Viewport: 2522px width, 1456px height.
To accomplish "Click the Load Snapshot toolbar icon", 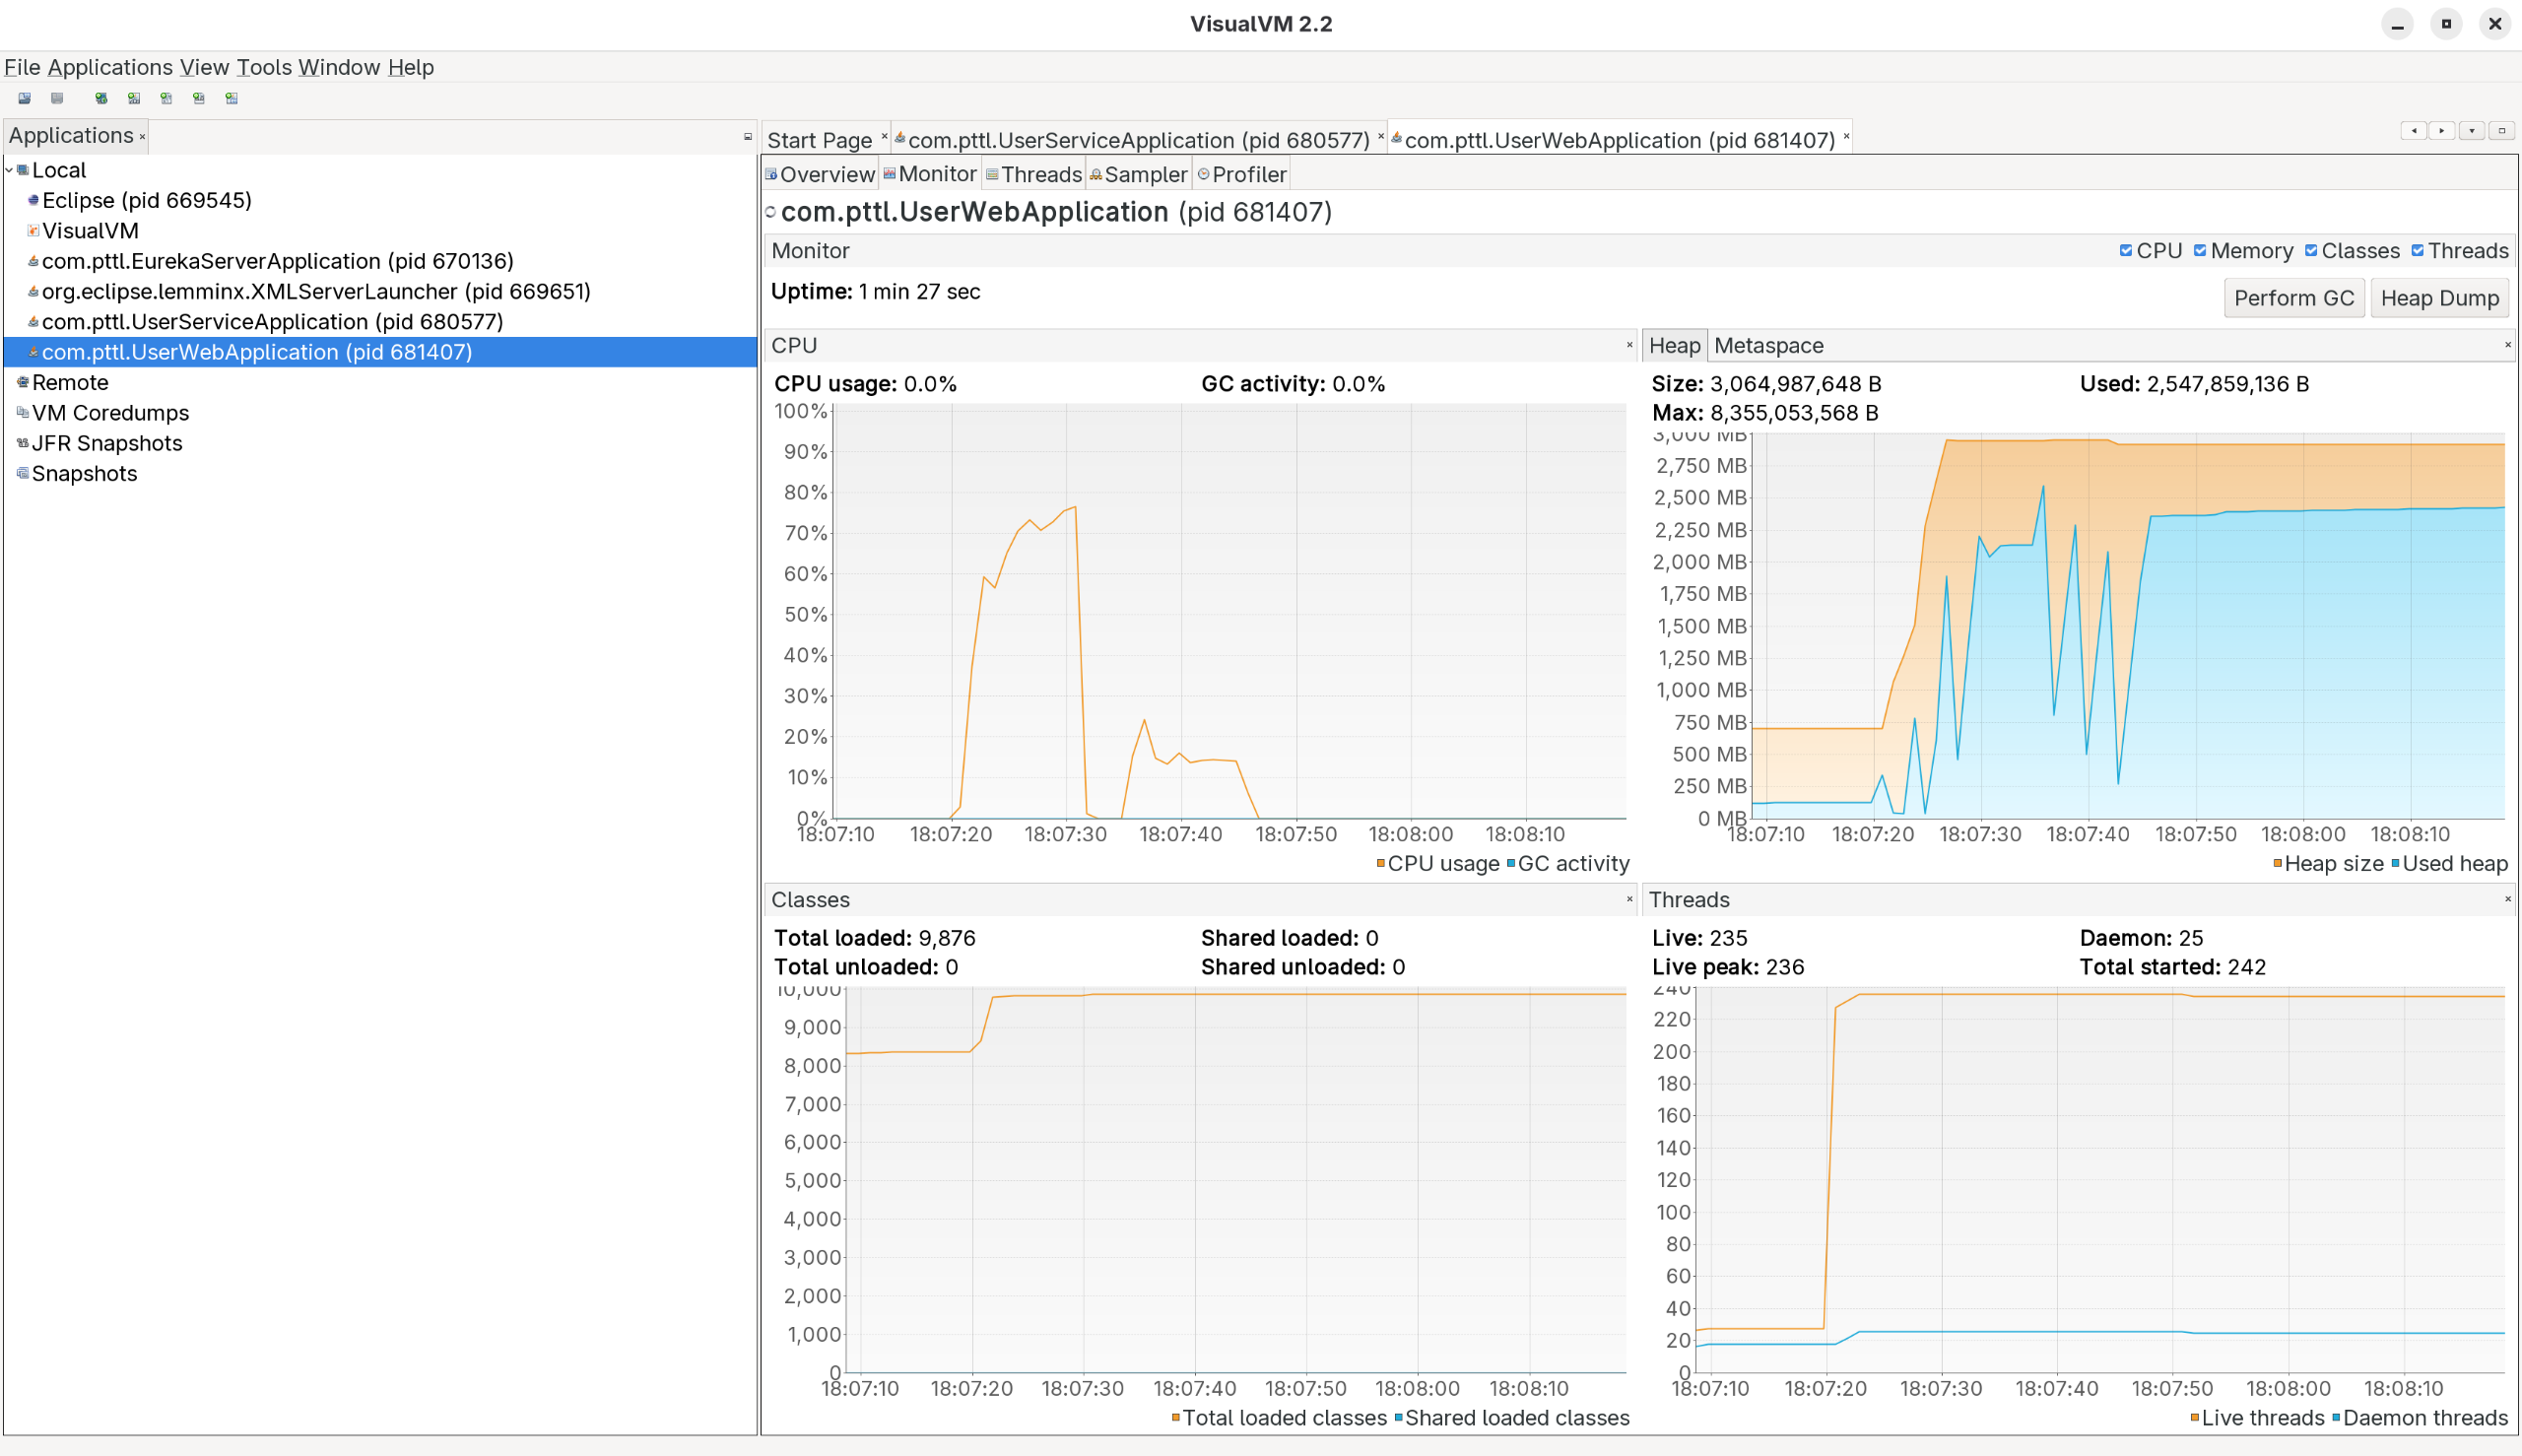I will [x=24, y=98].
